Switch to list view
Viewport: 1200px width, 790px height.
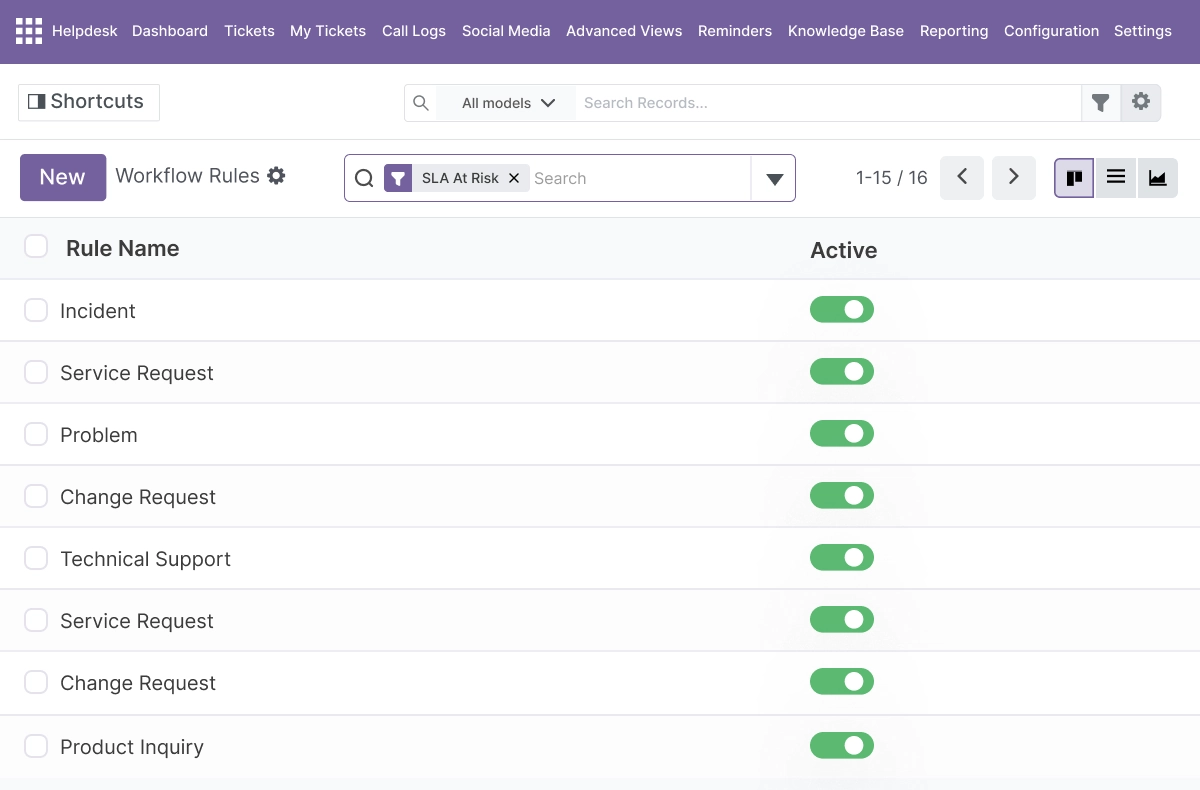coord(1116,178)
